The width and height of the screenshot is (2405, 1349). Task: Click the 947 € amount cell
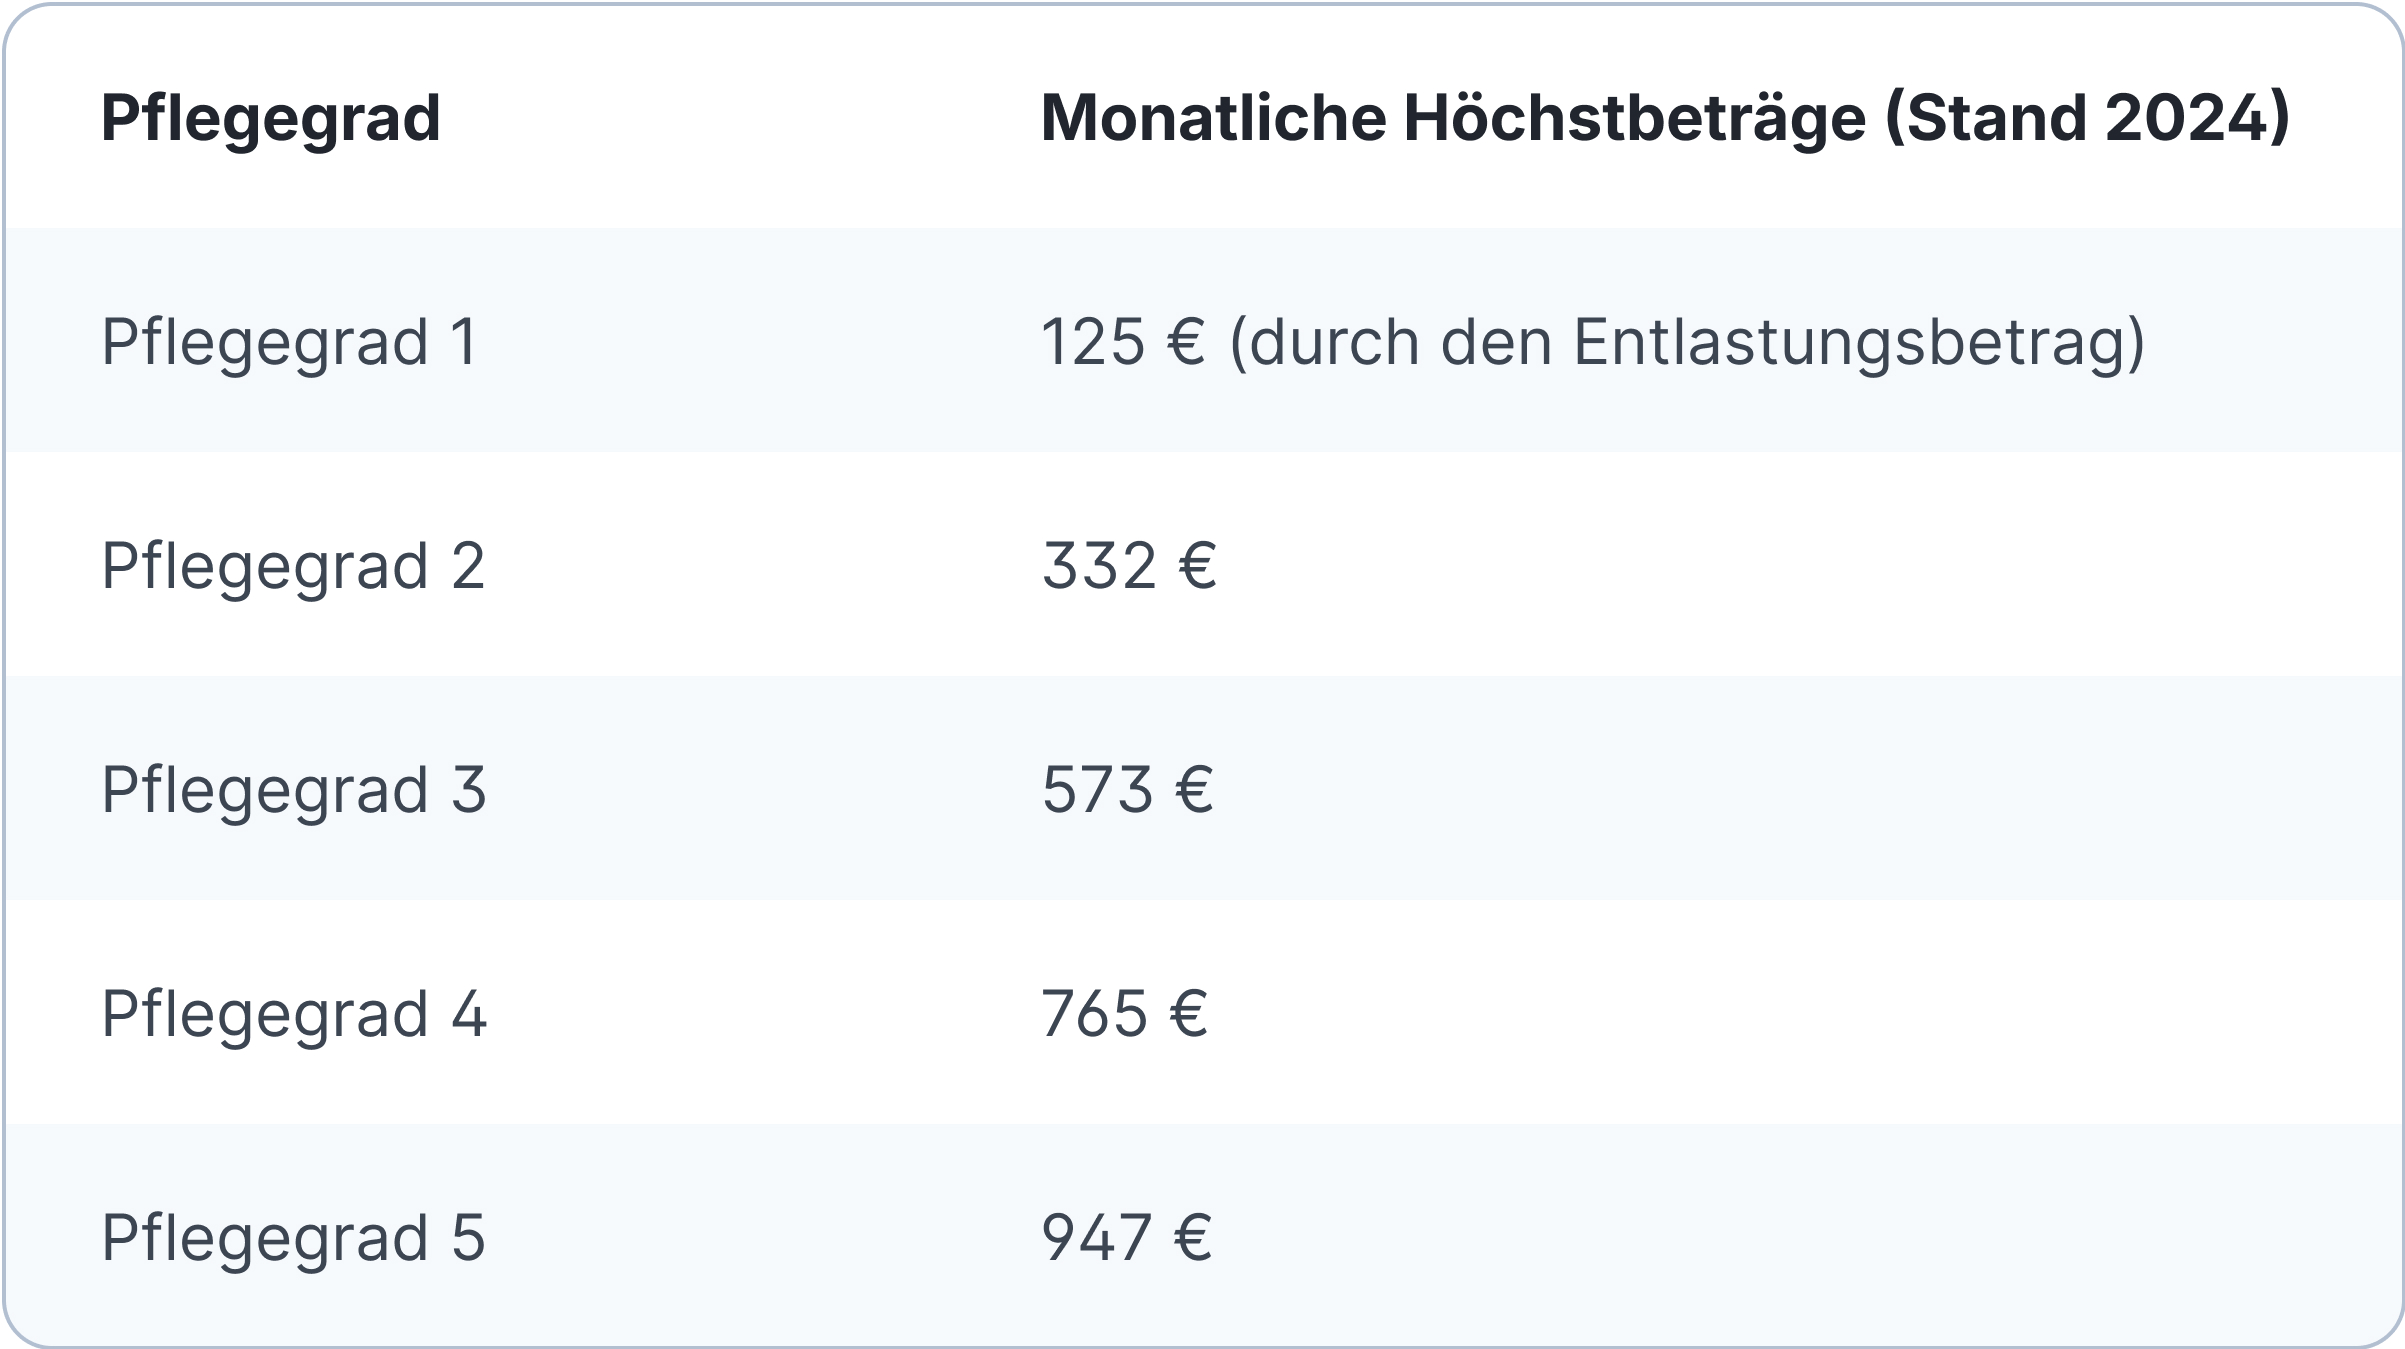pyautogui.click(x=1126, y=1238)
